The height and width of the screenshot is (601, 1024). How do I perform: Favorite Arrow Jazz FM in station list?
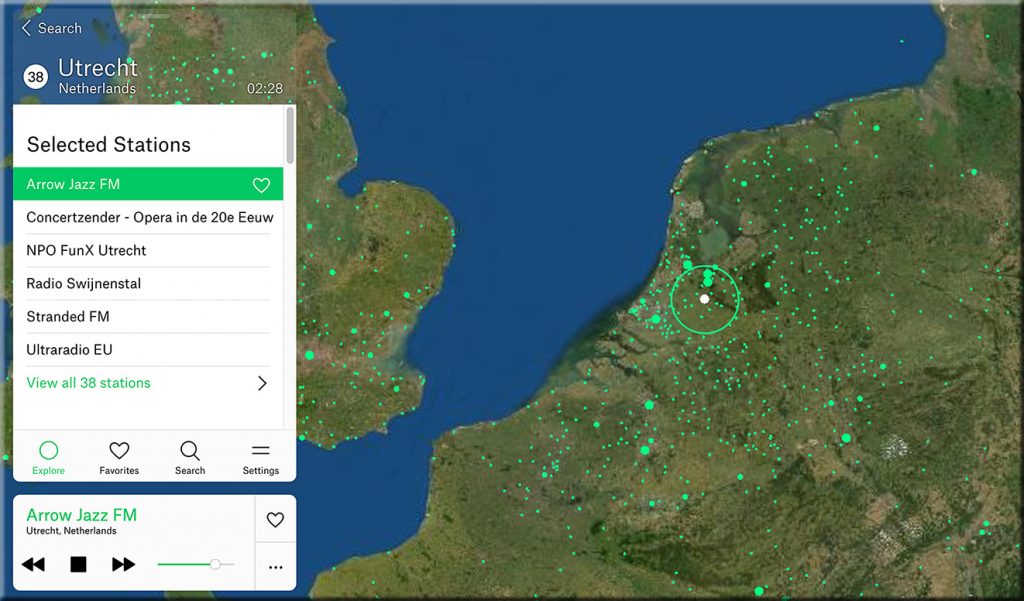point(261,185)
